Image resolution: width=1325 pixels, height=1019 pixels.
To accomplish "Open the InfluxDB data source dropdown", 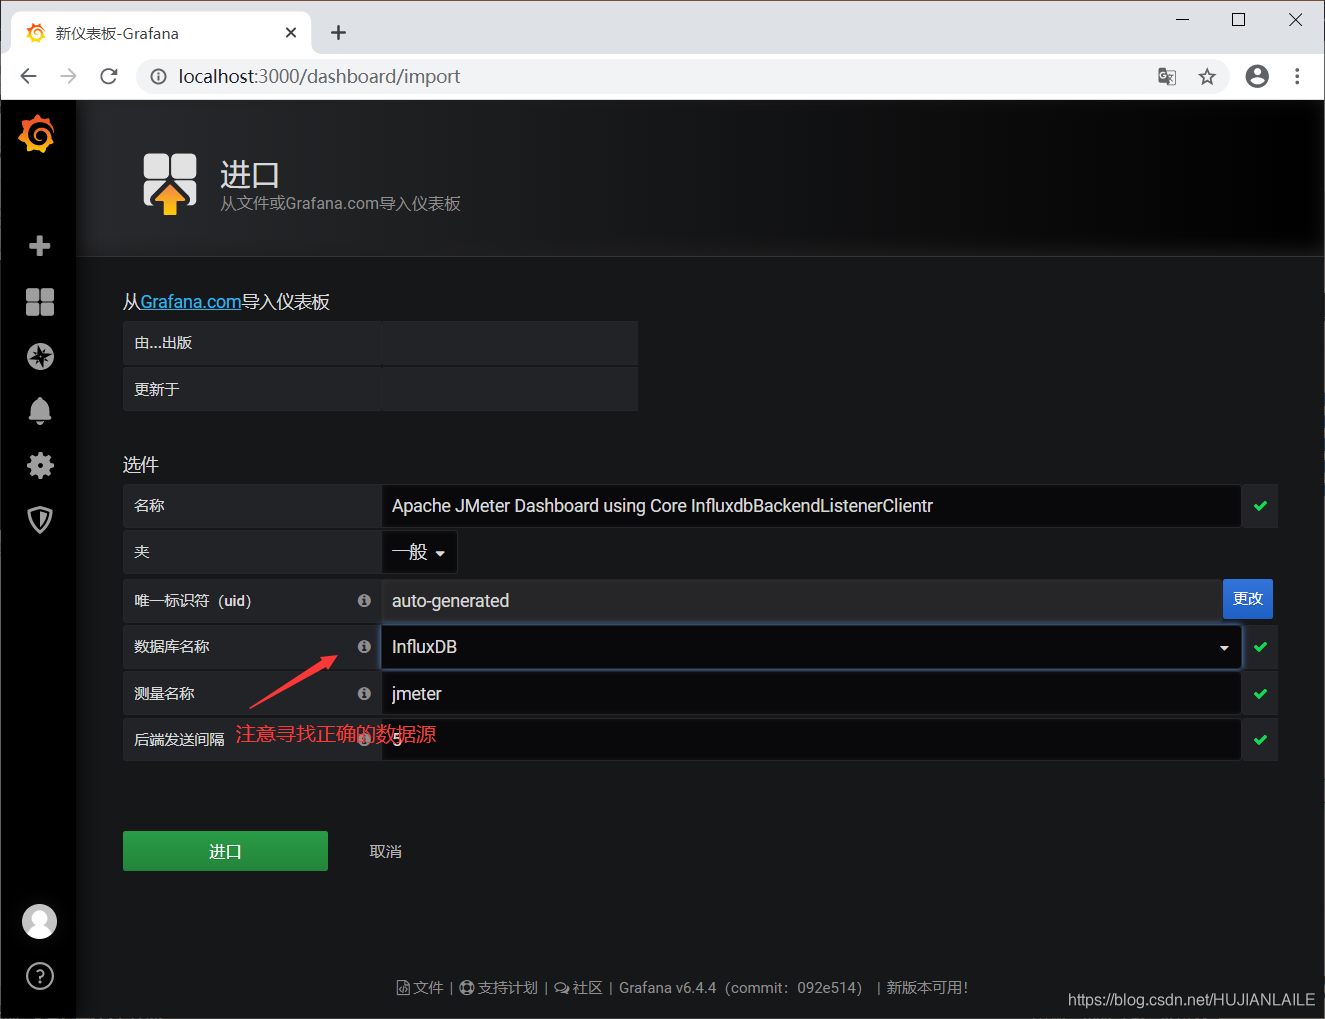I will point(811,647).
